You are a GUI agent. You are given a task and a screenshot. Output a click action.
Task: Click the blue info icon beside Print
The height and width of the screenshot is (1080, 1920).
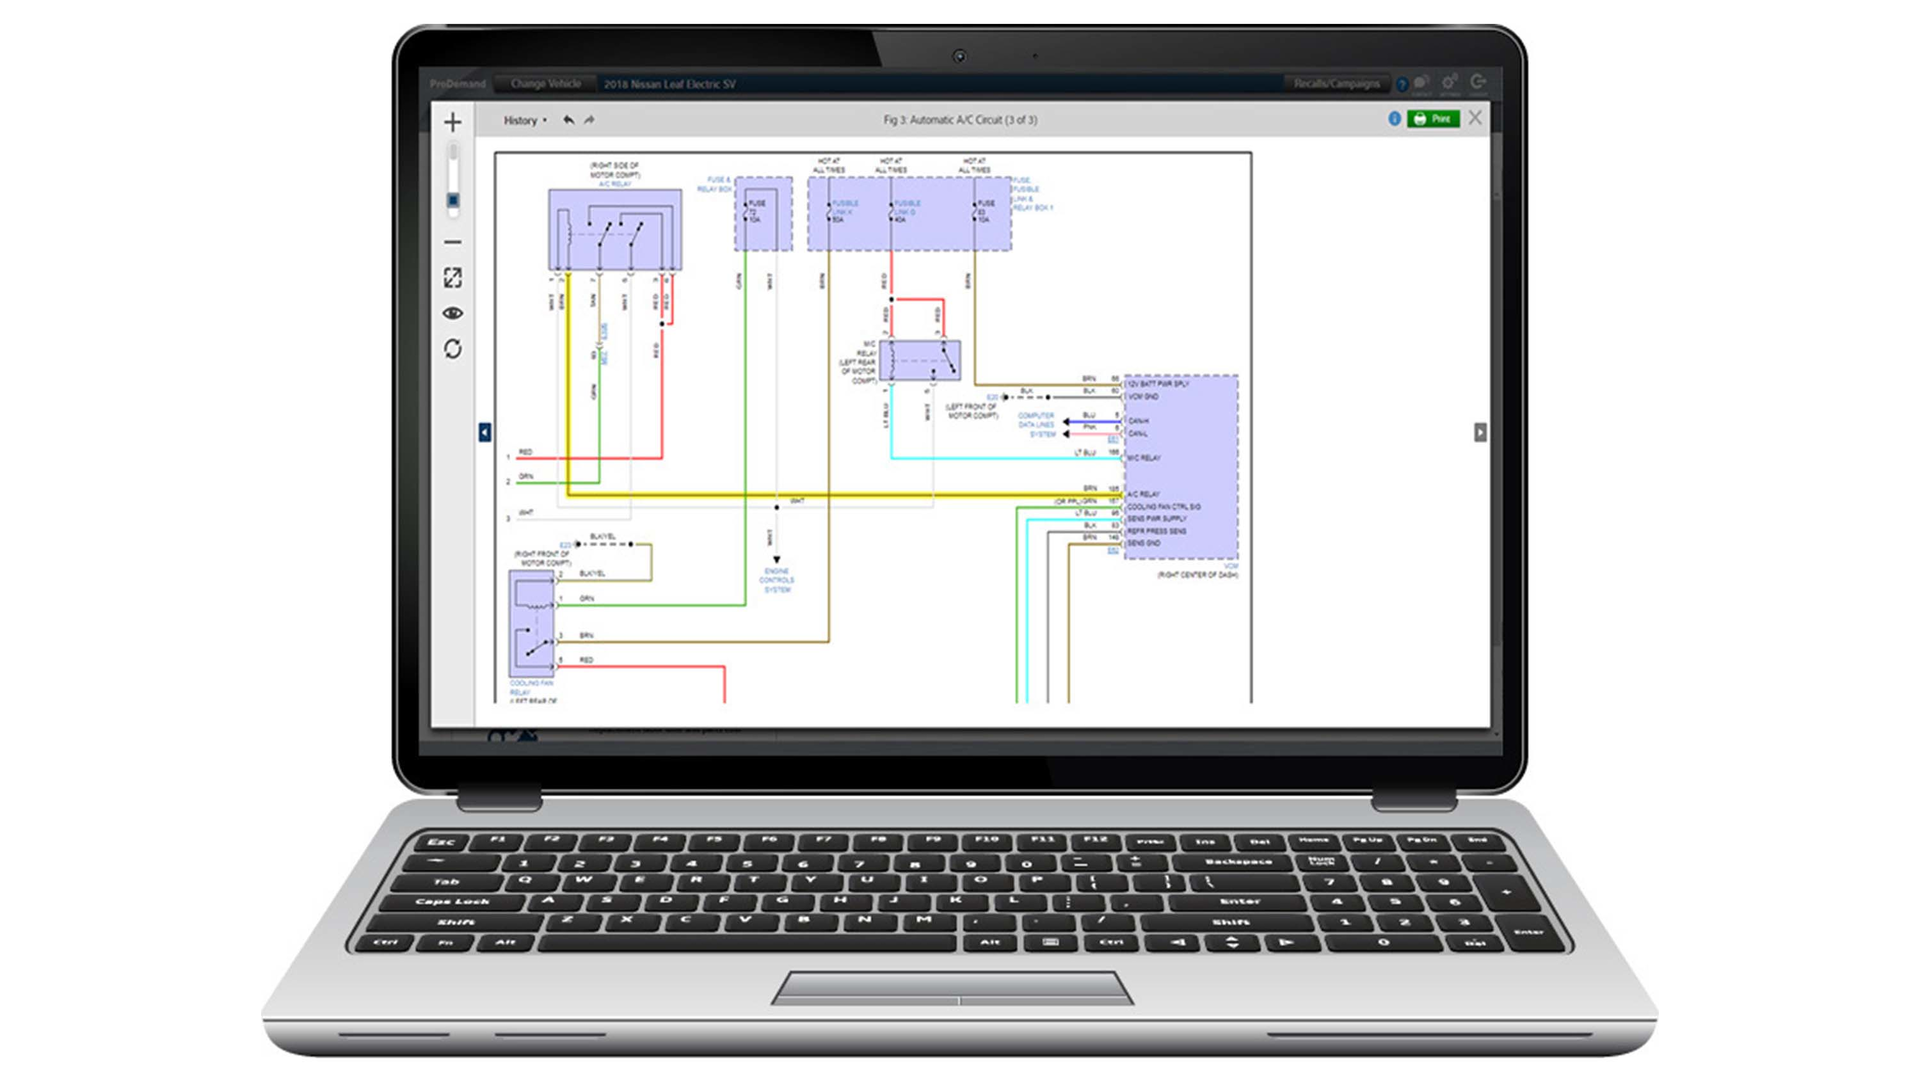[1395, 119]
